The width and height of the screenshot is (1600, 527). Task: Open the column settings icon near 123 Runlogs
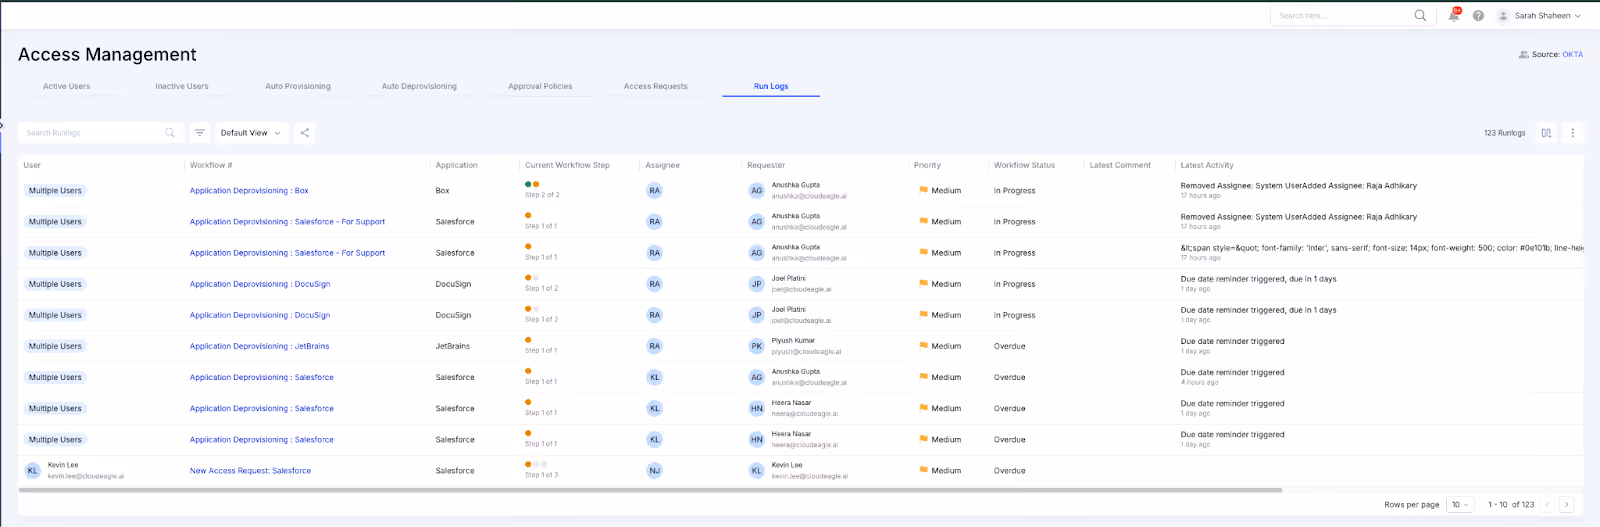coord(1546,133)
